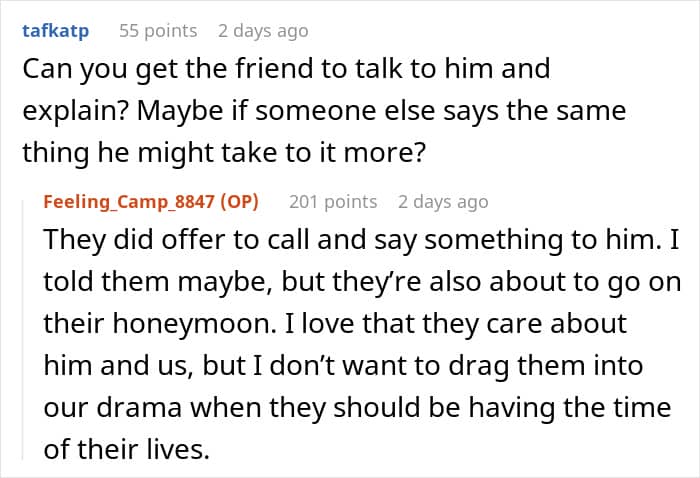Click the line starting 'him and us, but'
700x478 pixels.
343,366
